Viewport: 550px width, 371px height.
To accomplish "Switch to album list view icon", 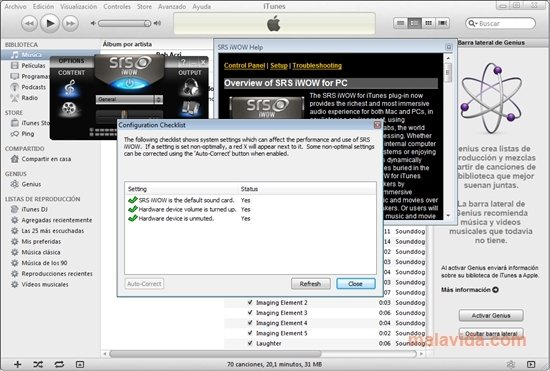I will tap(414, 23).
